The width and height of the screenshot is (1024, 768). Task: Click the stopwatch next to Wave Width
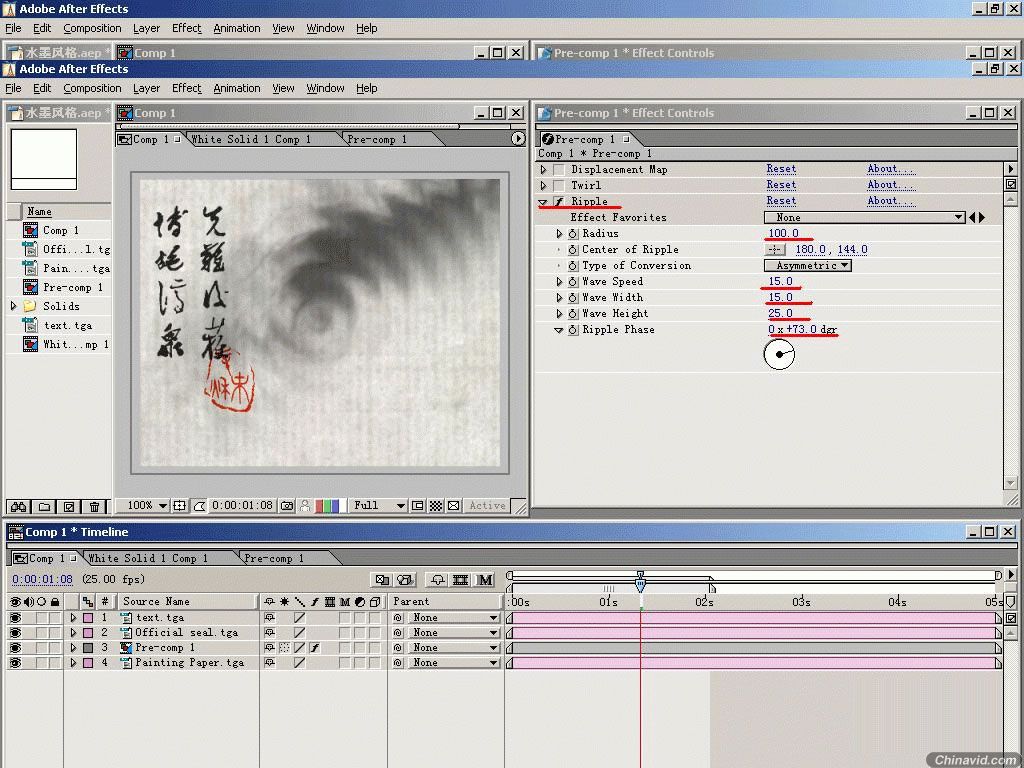point(573,298)
